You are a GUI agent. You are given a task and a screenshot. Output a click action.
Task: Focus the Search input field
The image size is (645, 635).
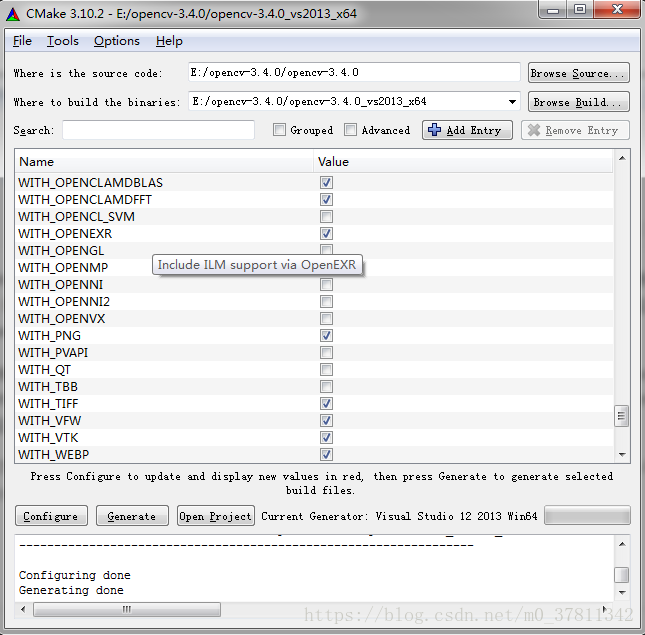pos(158,130)
